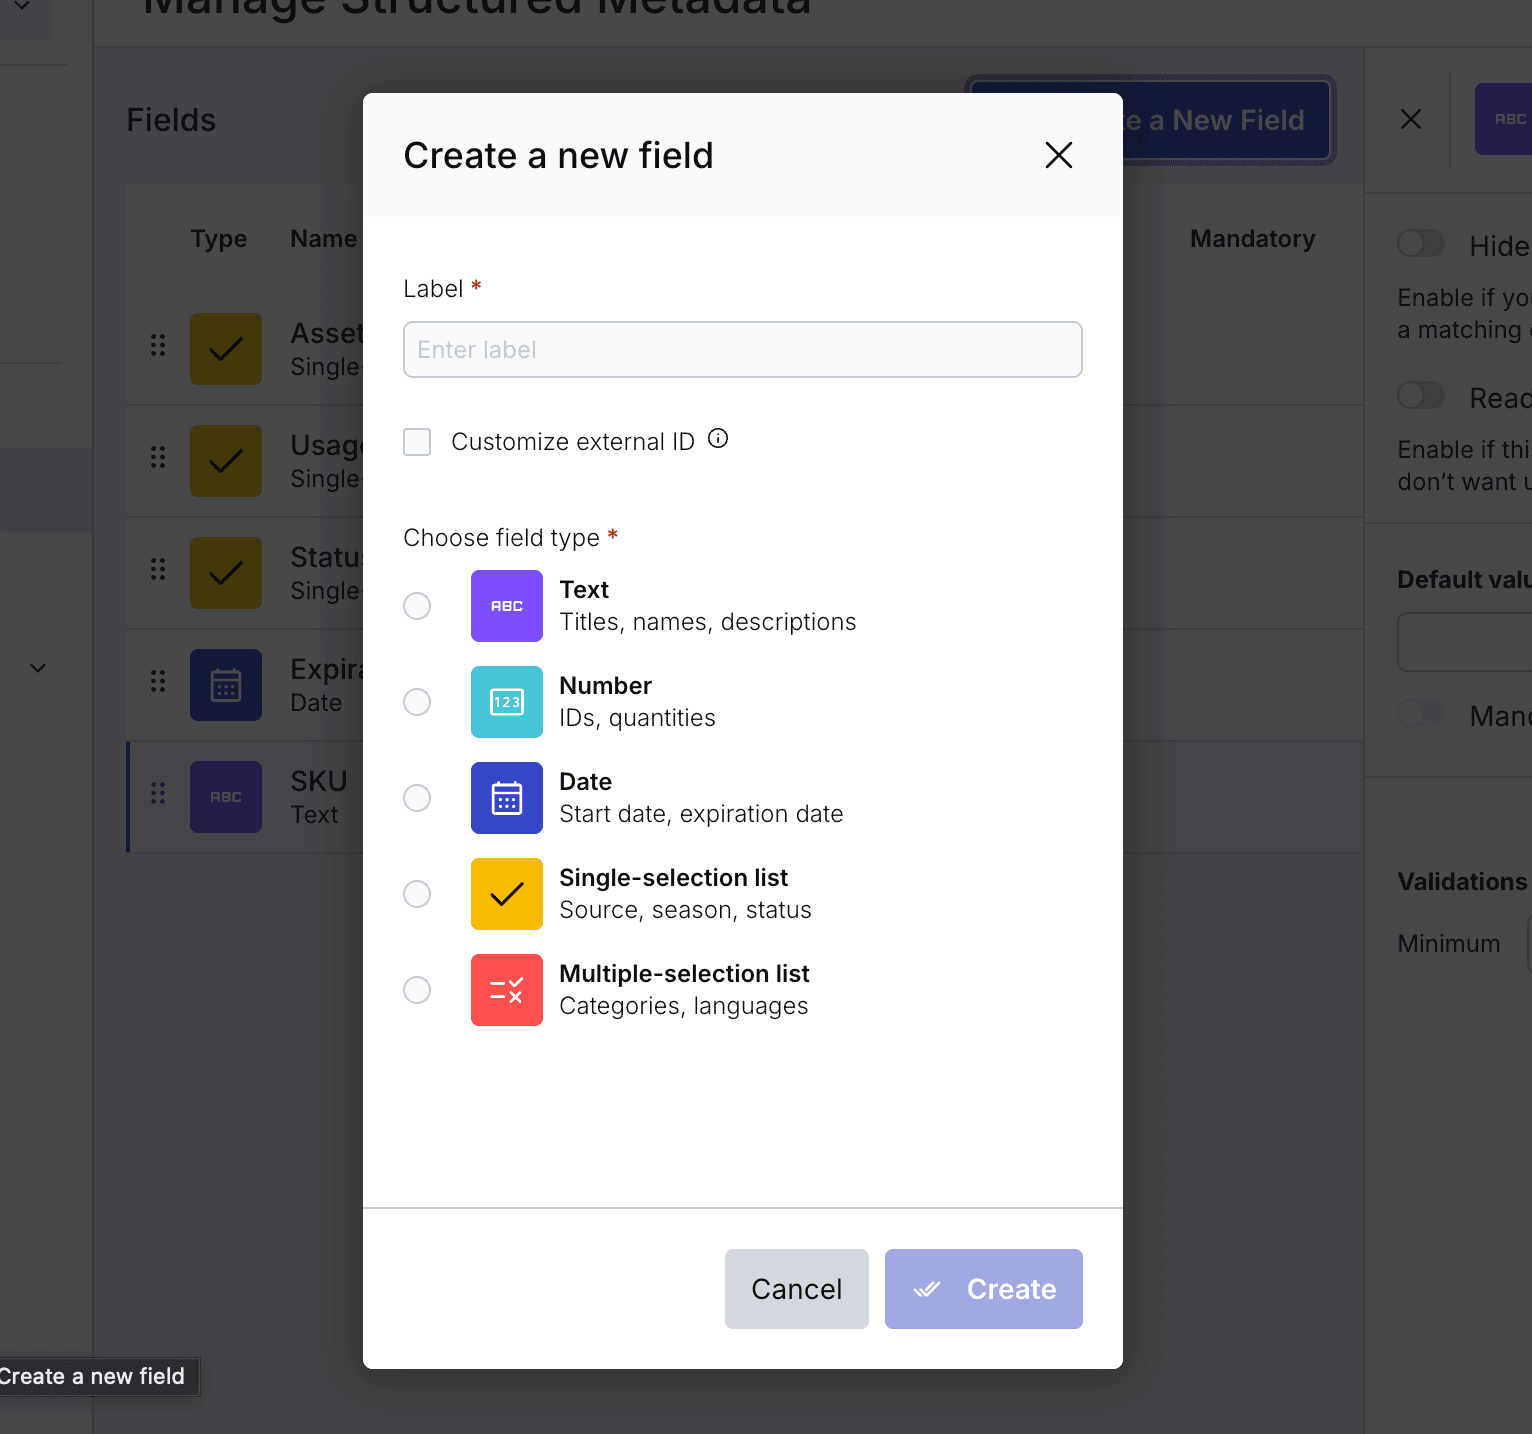Click the blue Date calendar icon

click(506, 798)
